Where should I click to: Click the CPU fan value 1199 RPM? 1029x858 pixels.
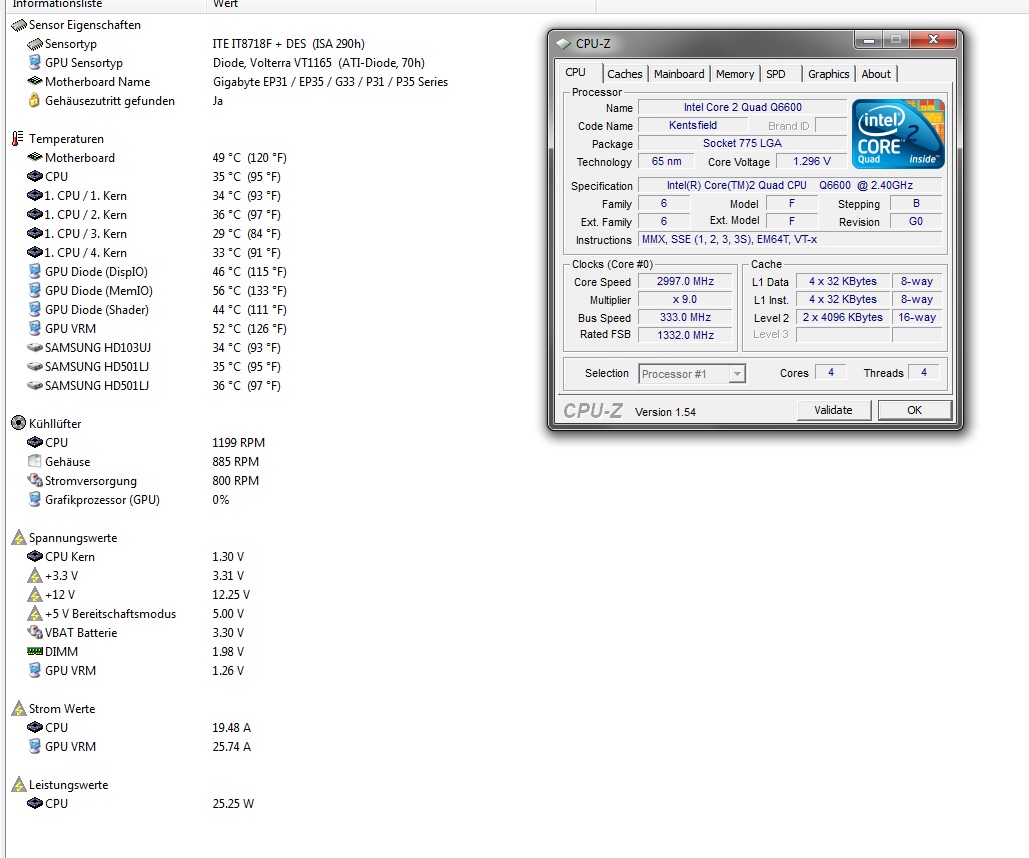[x=238, y=442]
